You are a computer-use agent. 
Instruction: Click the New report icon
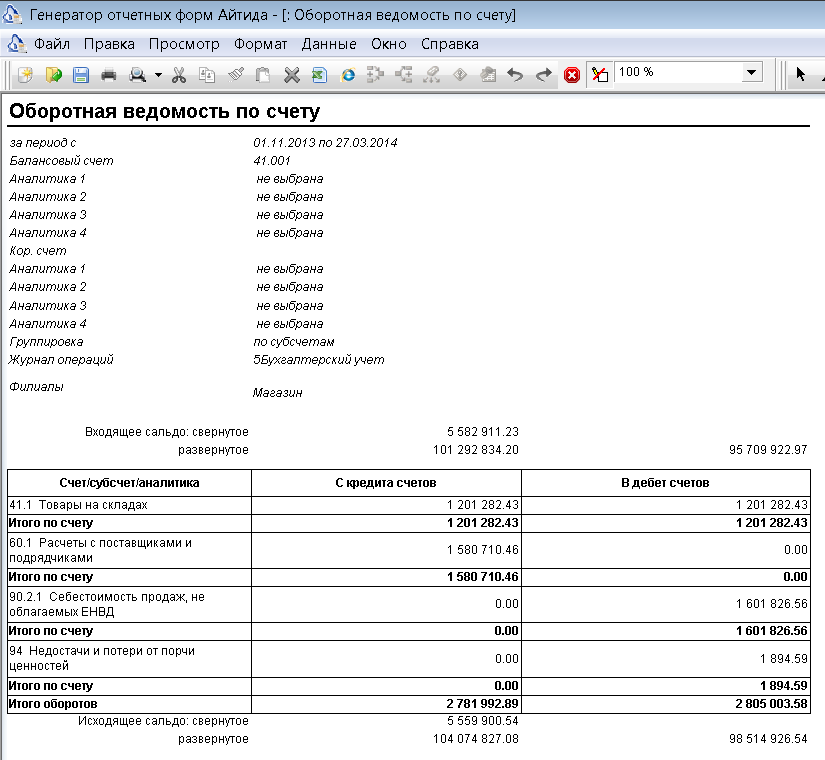25,75
